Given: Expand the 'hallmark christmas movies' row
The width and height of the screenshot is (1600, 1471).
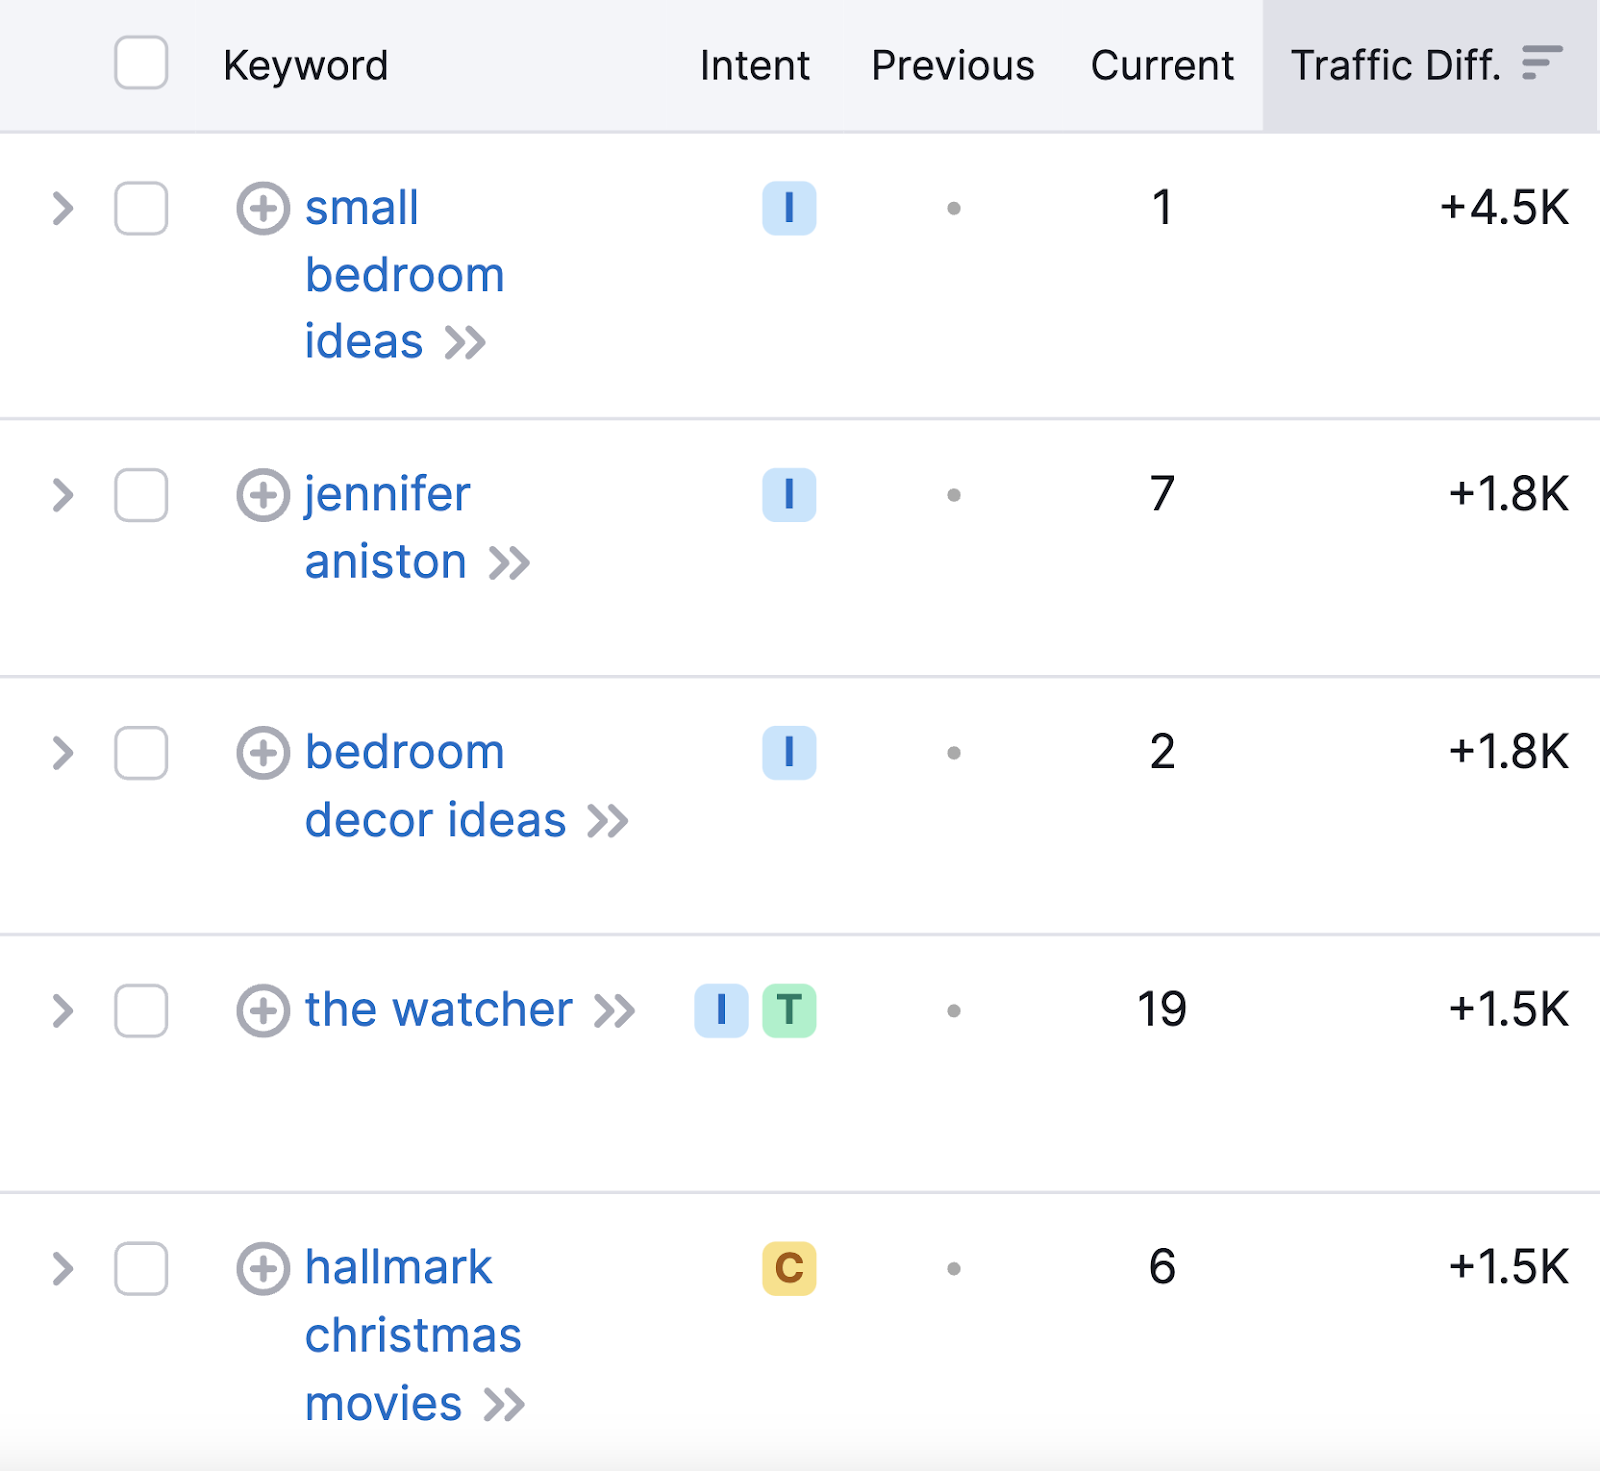Looking at the screenshot, I should (x=63, y=1269).
